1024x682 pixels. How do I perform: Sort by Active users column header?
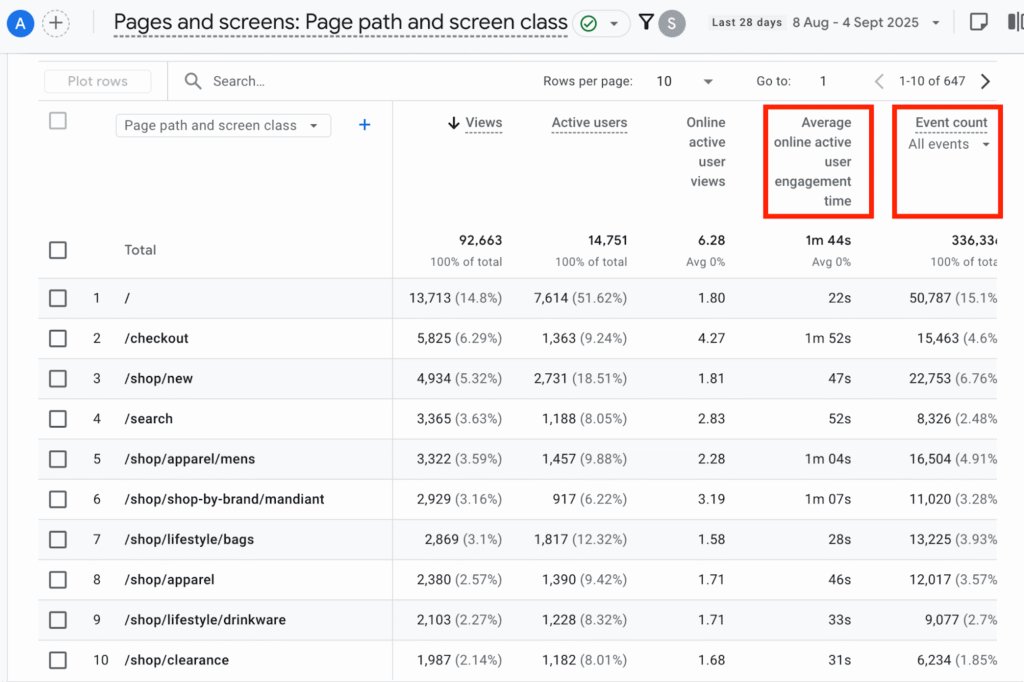click(x=589, y=122)
